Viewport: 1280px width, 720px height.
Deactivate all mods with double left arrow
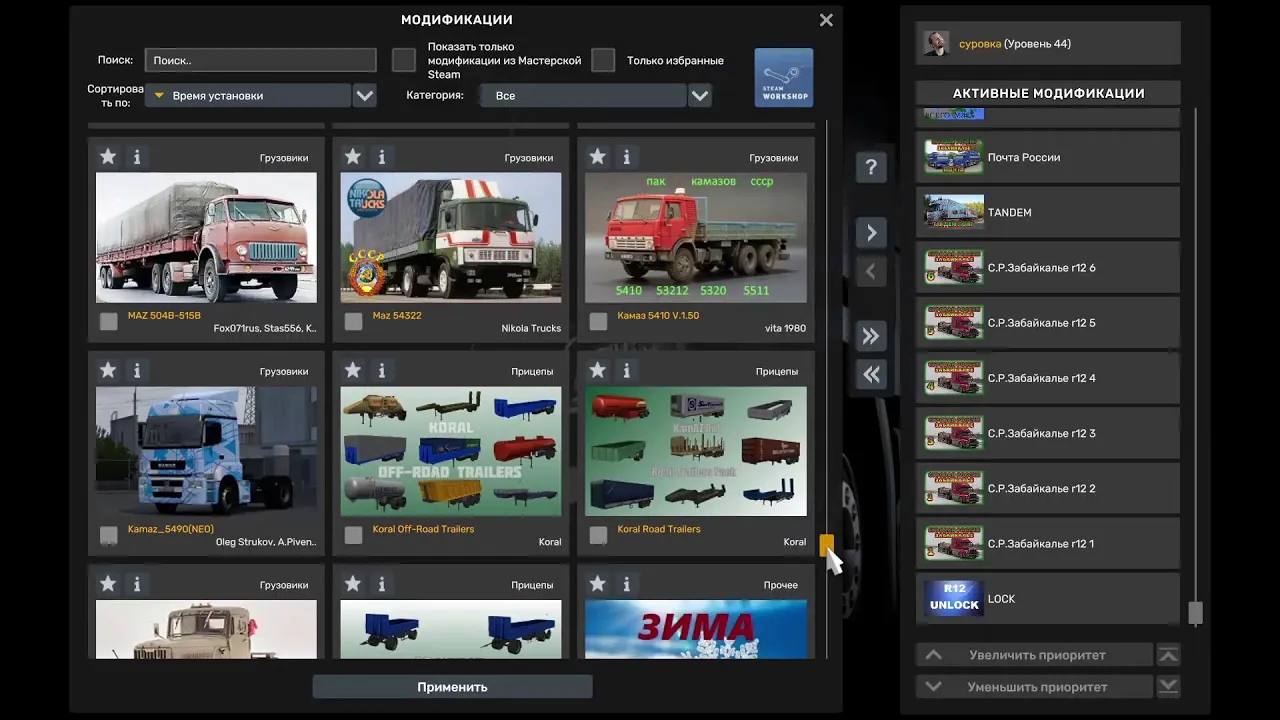871,374
